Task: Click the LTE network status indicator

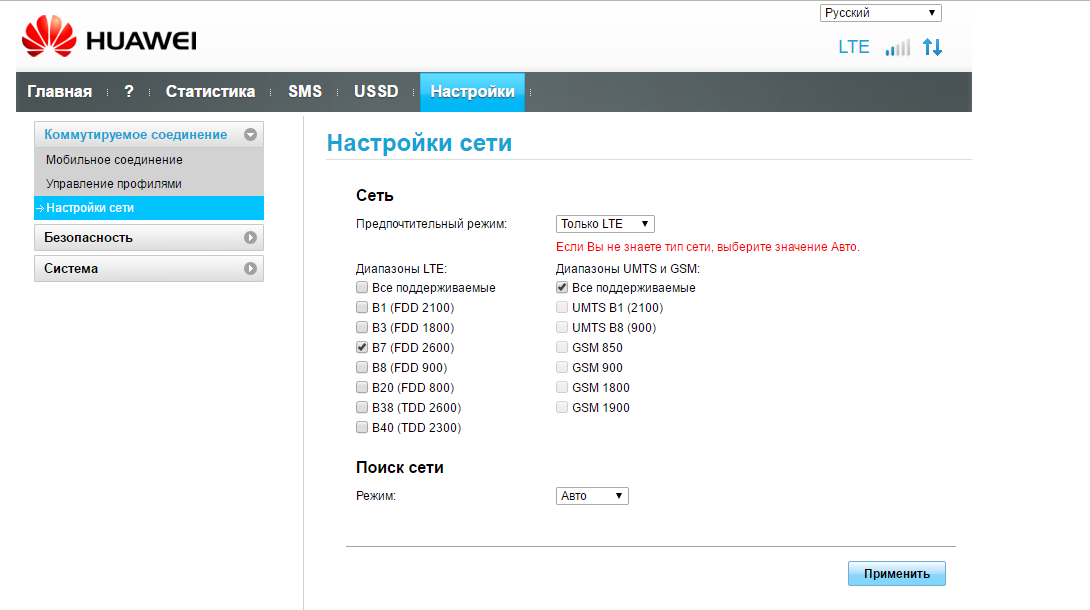Action: [x=853, y=47]
